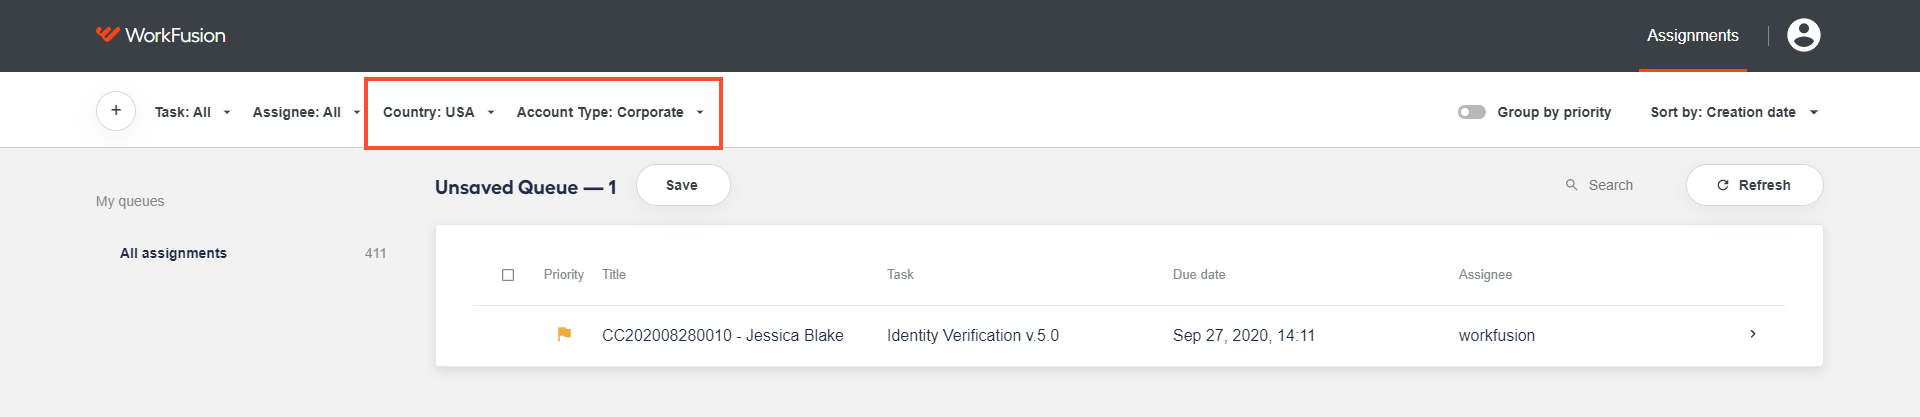Open the user profile avatar menu
This screenshot has width=1920, height=417.
1803,35
